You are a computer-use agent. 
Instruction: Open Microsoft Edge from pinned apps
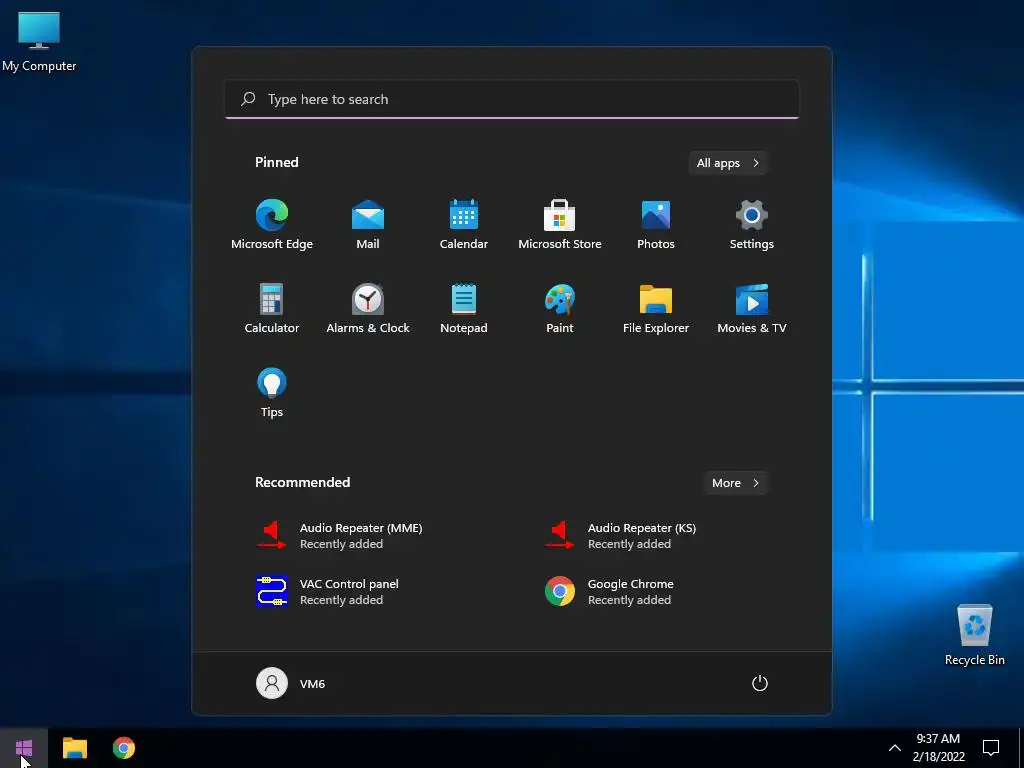coord(272,224)
